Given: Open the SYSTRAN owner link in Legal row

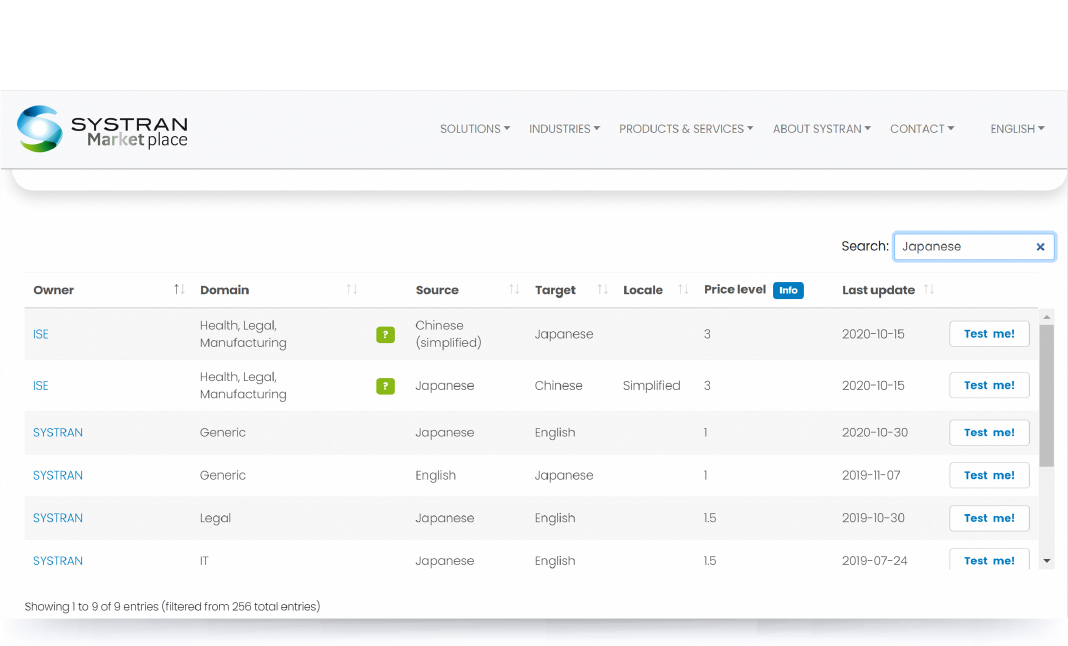Looking at the screenshot, I should (x=58, y=518).
